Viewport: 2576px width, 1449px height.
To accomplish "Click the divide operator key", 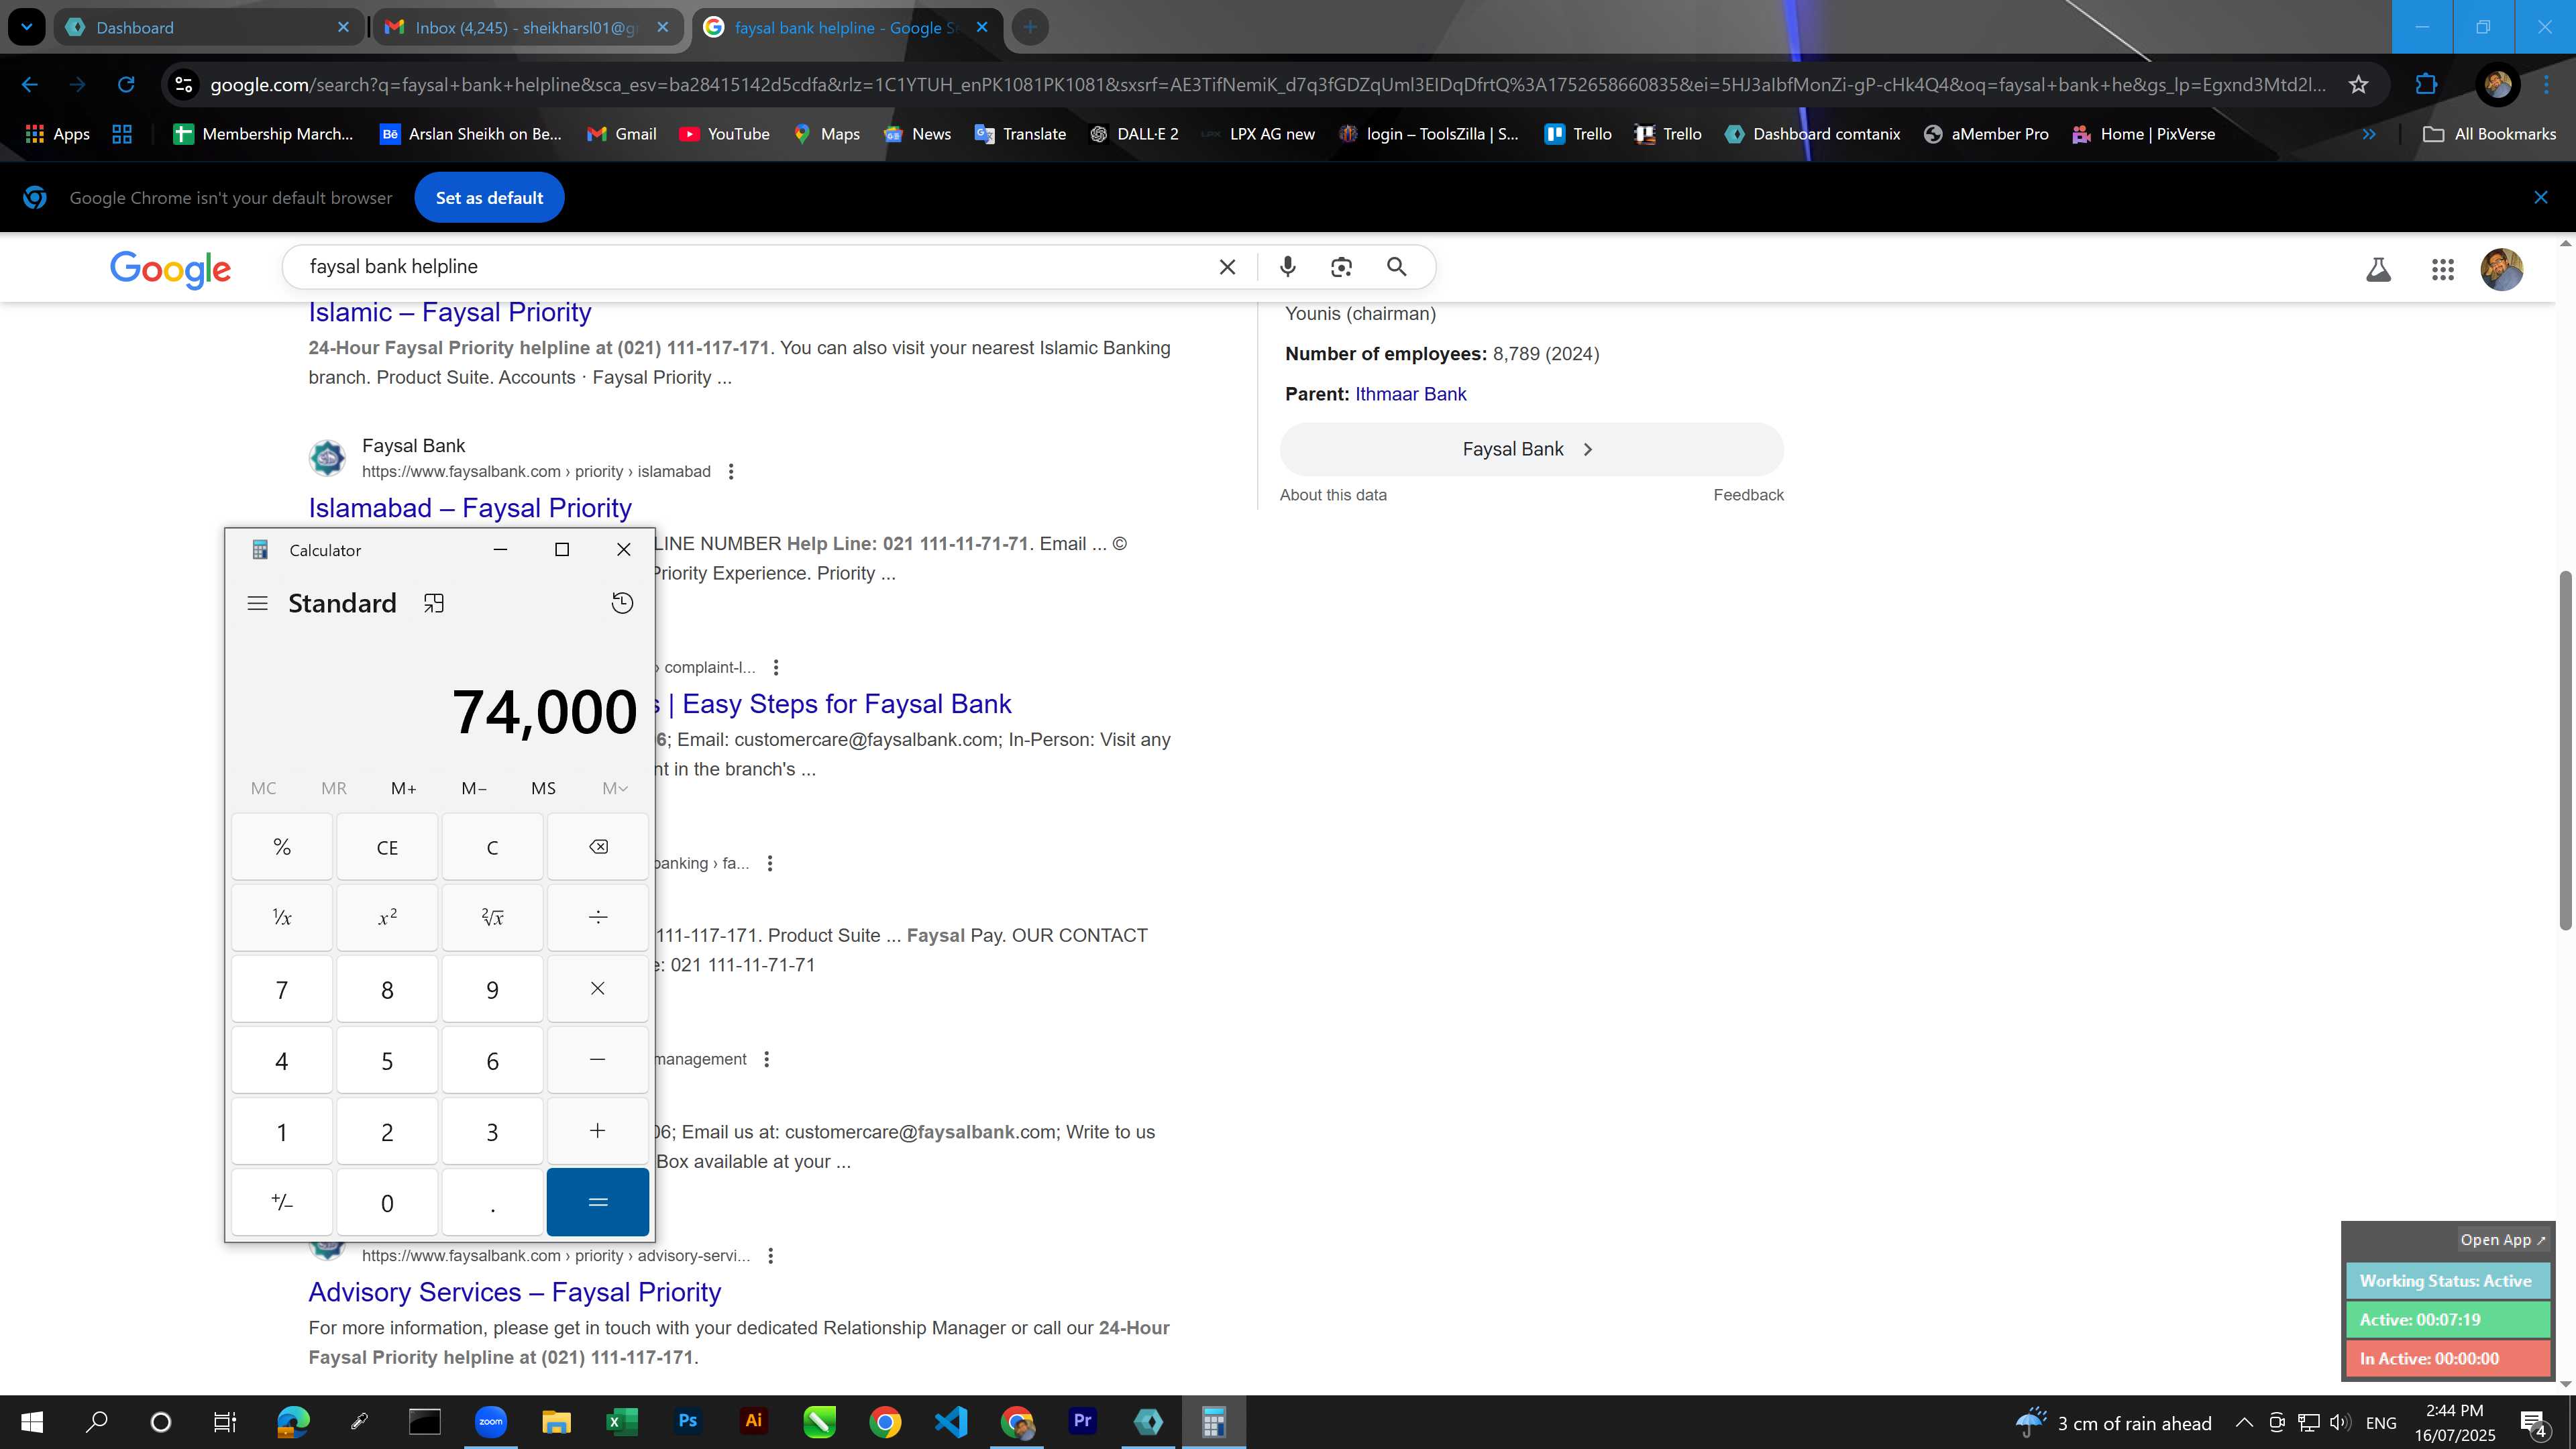I will [598, 917].
